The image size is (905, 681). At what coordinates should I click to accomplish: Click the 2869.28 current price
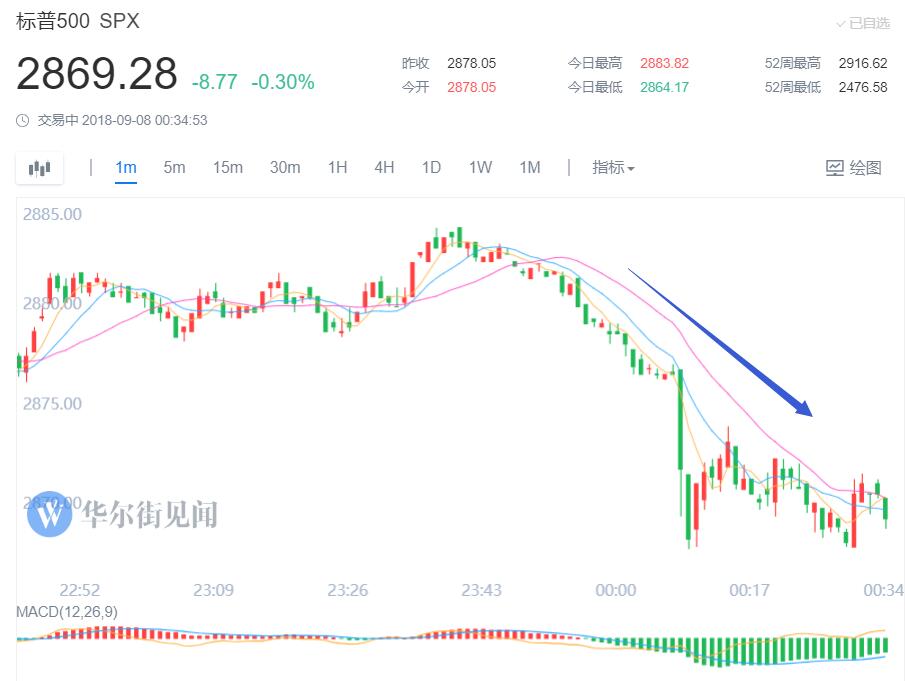click(97, 74)
